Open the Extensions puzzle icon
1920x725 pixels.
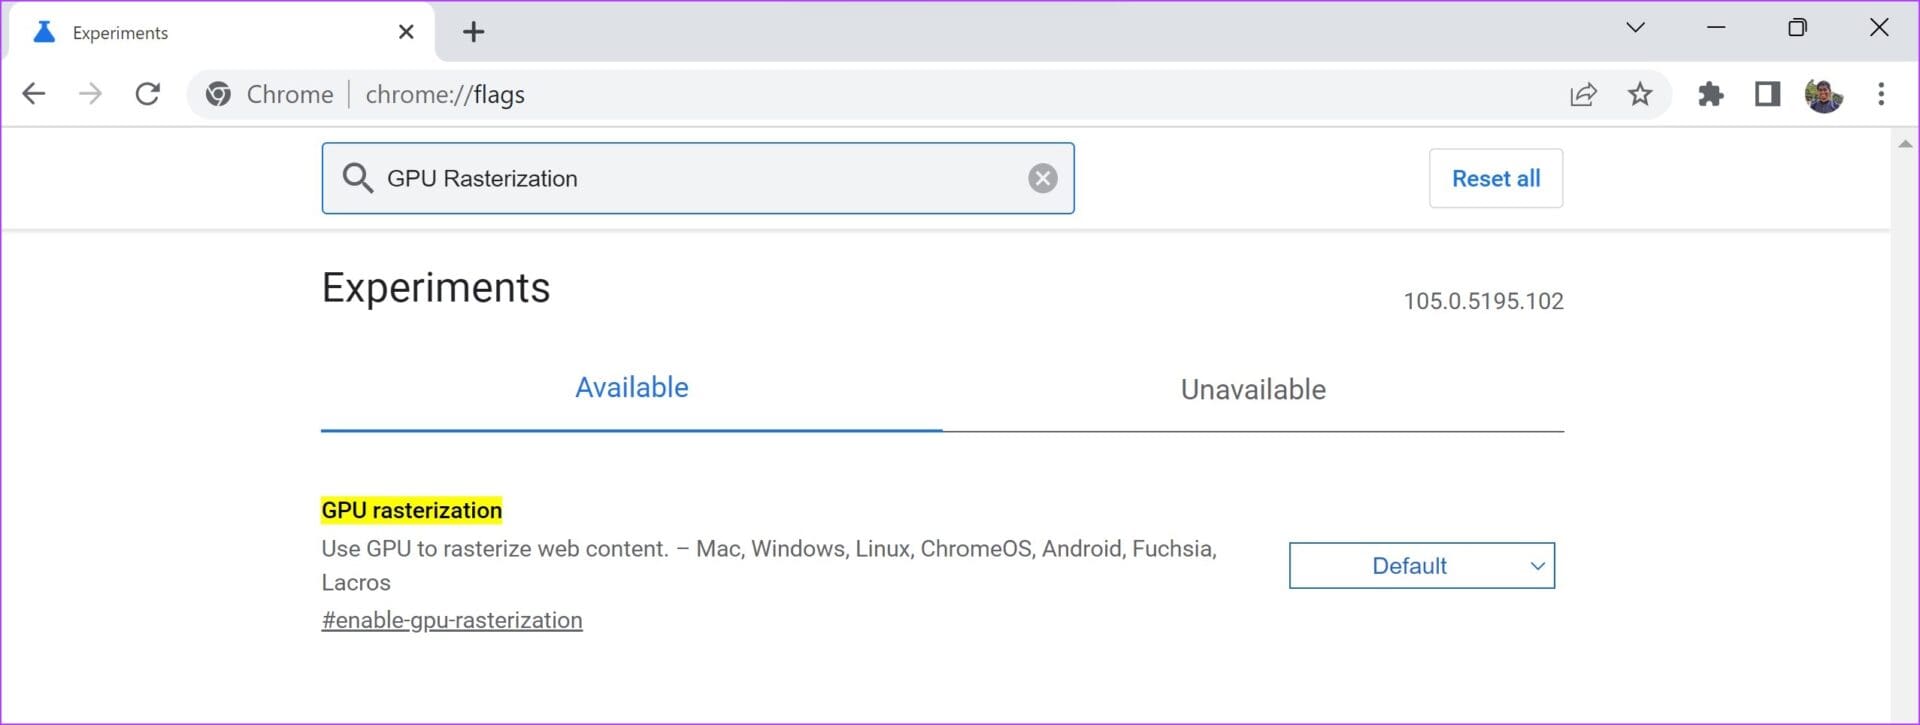pos(1711,94)
